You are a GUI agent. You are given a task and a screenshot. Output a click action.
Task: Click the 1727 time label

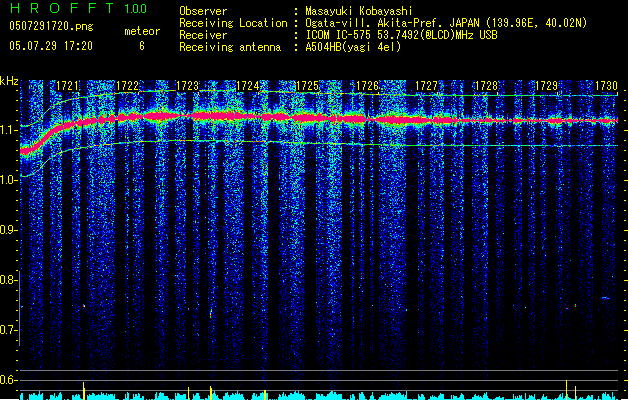coord(426,86)
